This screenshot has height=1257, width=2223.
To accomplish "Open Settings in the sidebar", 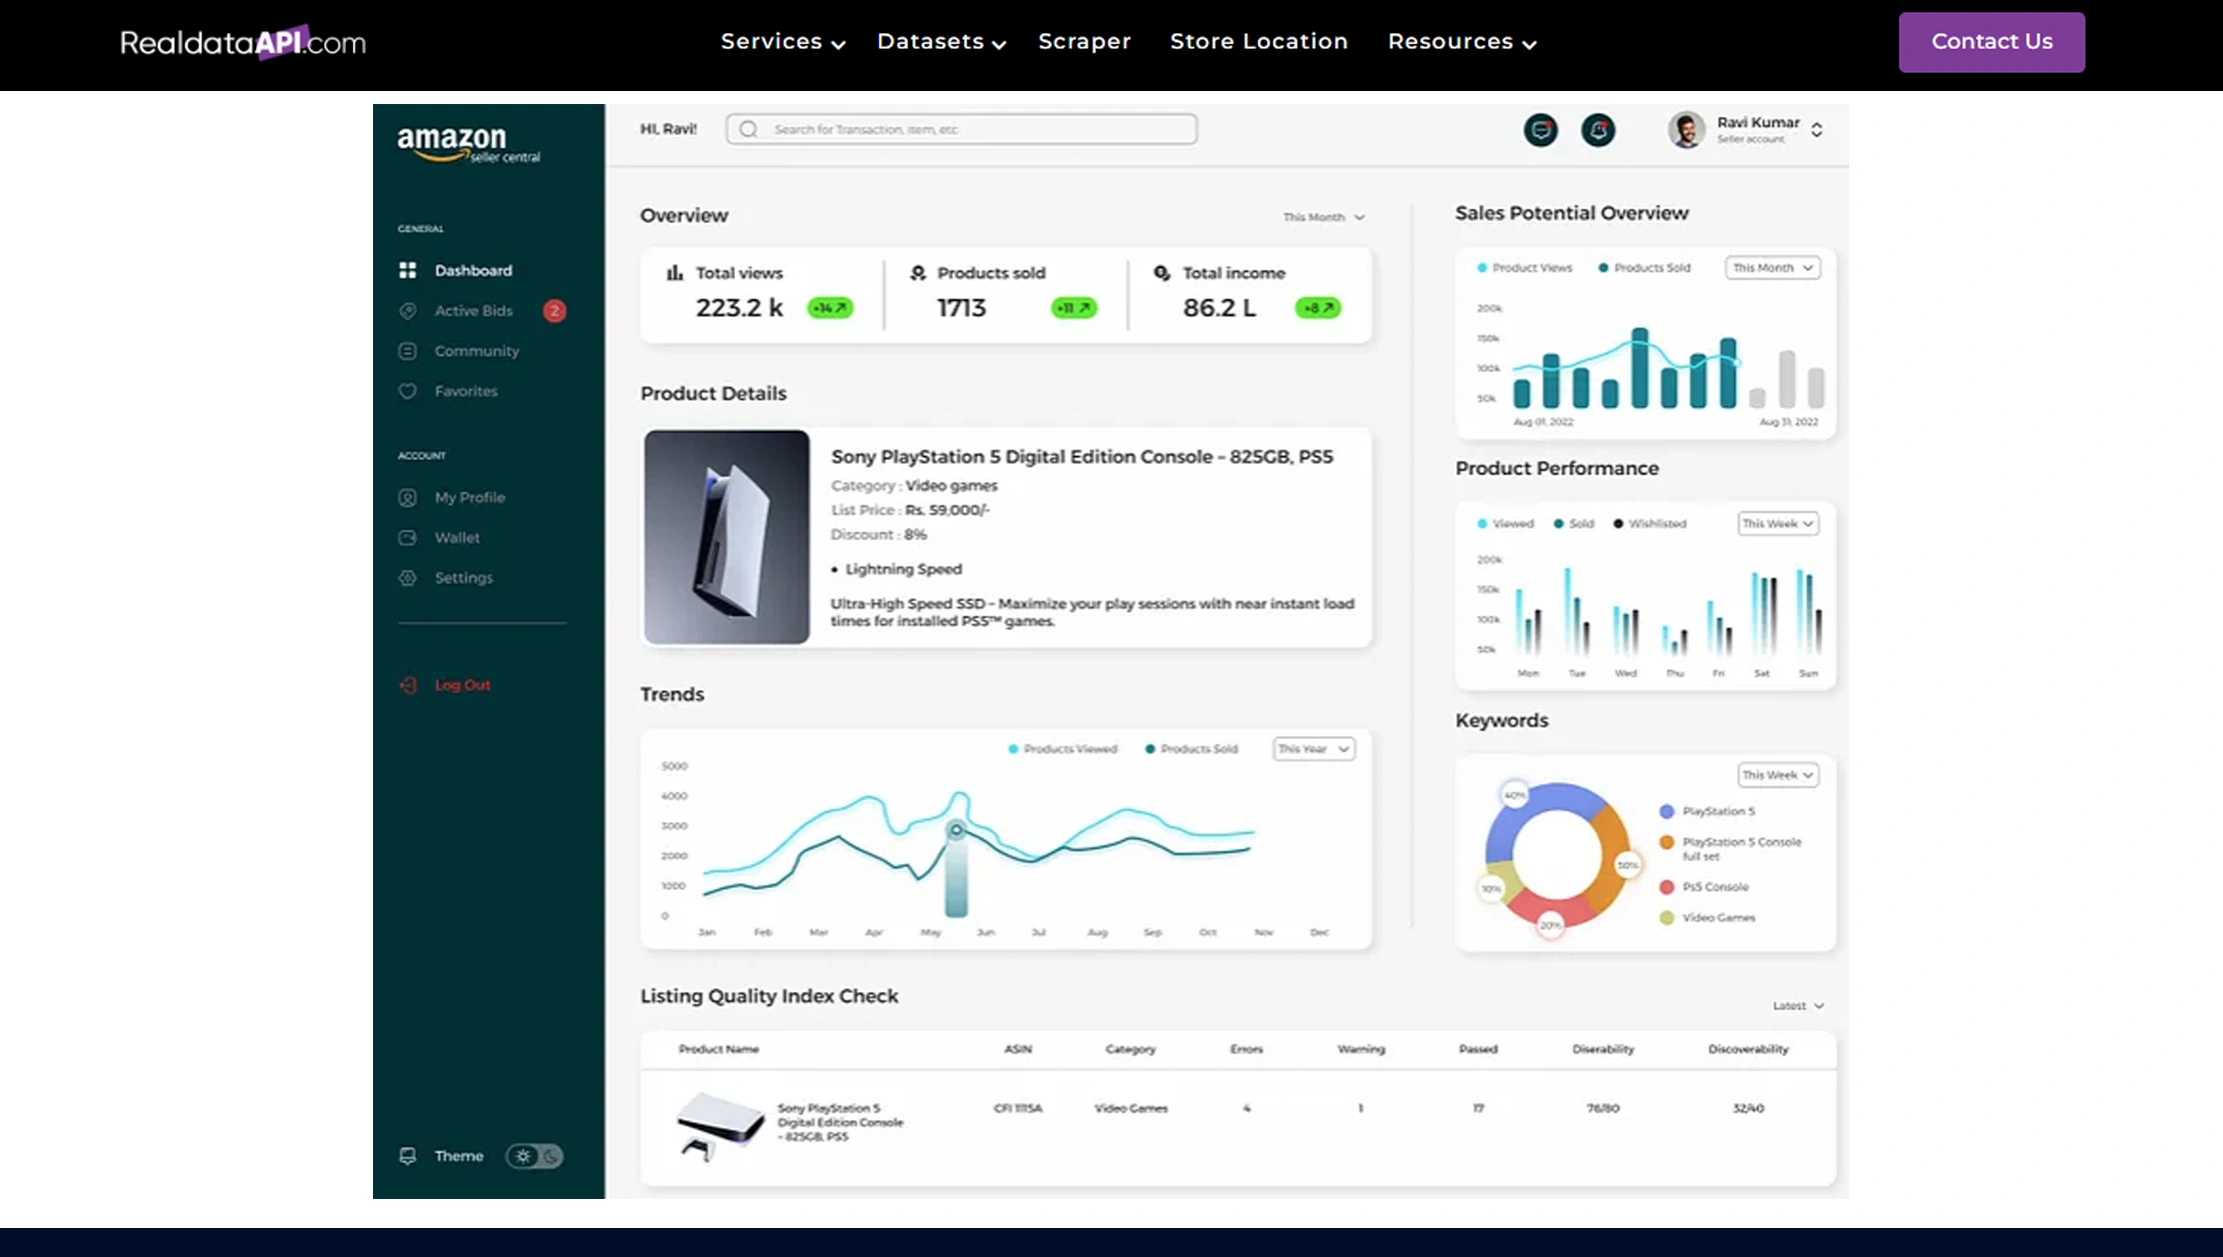I will [x=463, y=578].
